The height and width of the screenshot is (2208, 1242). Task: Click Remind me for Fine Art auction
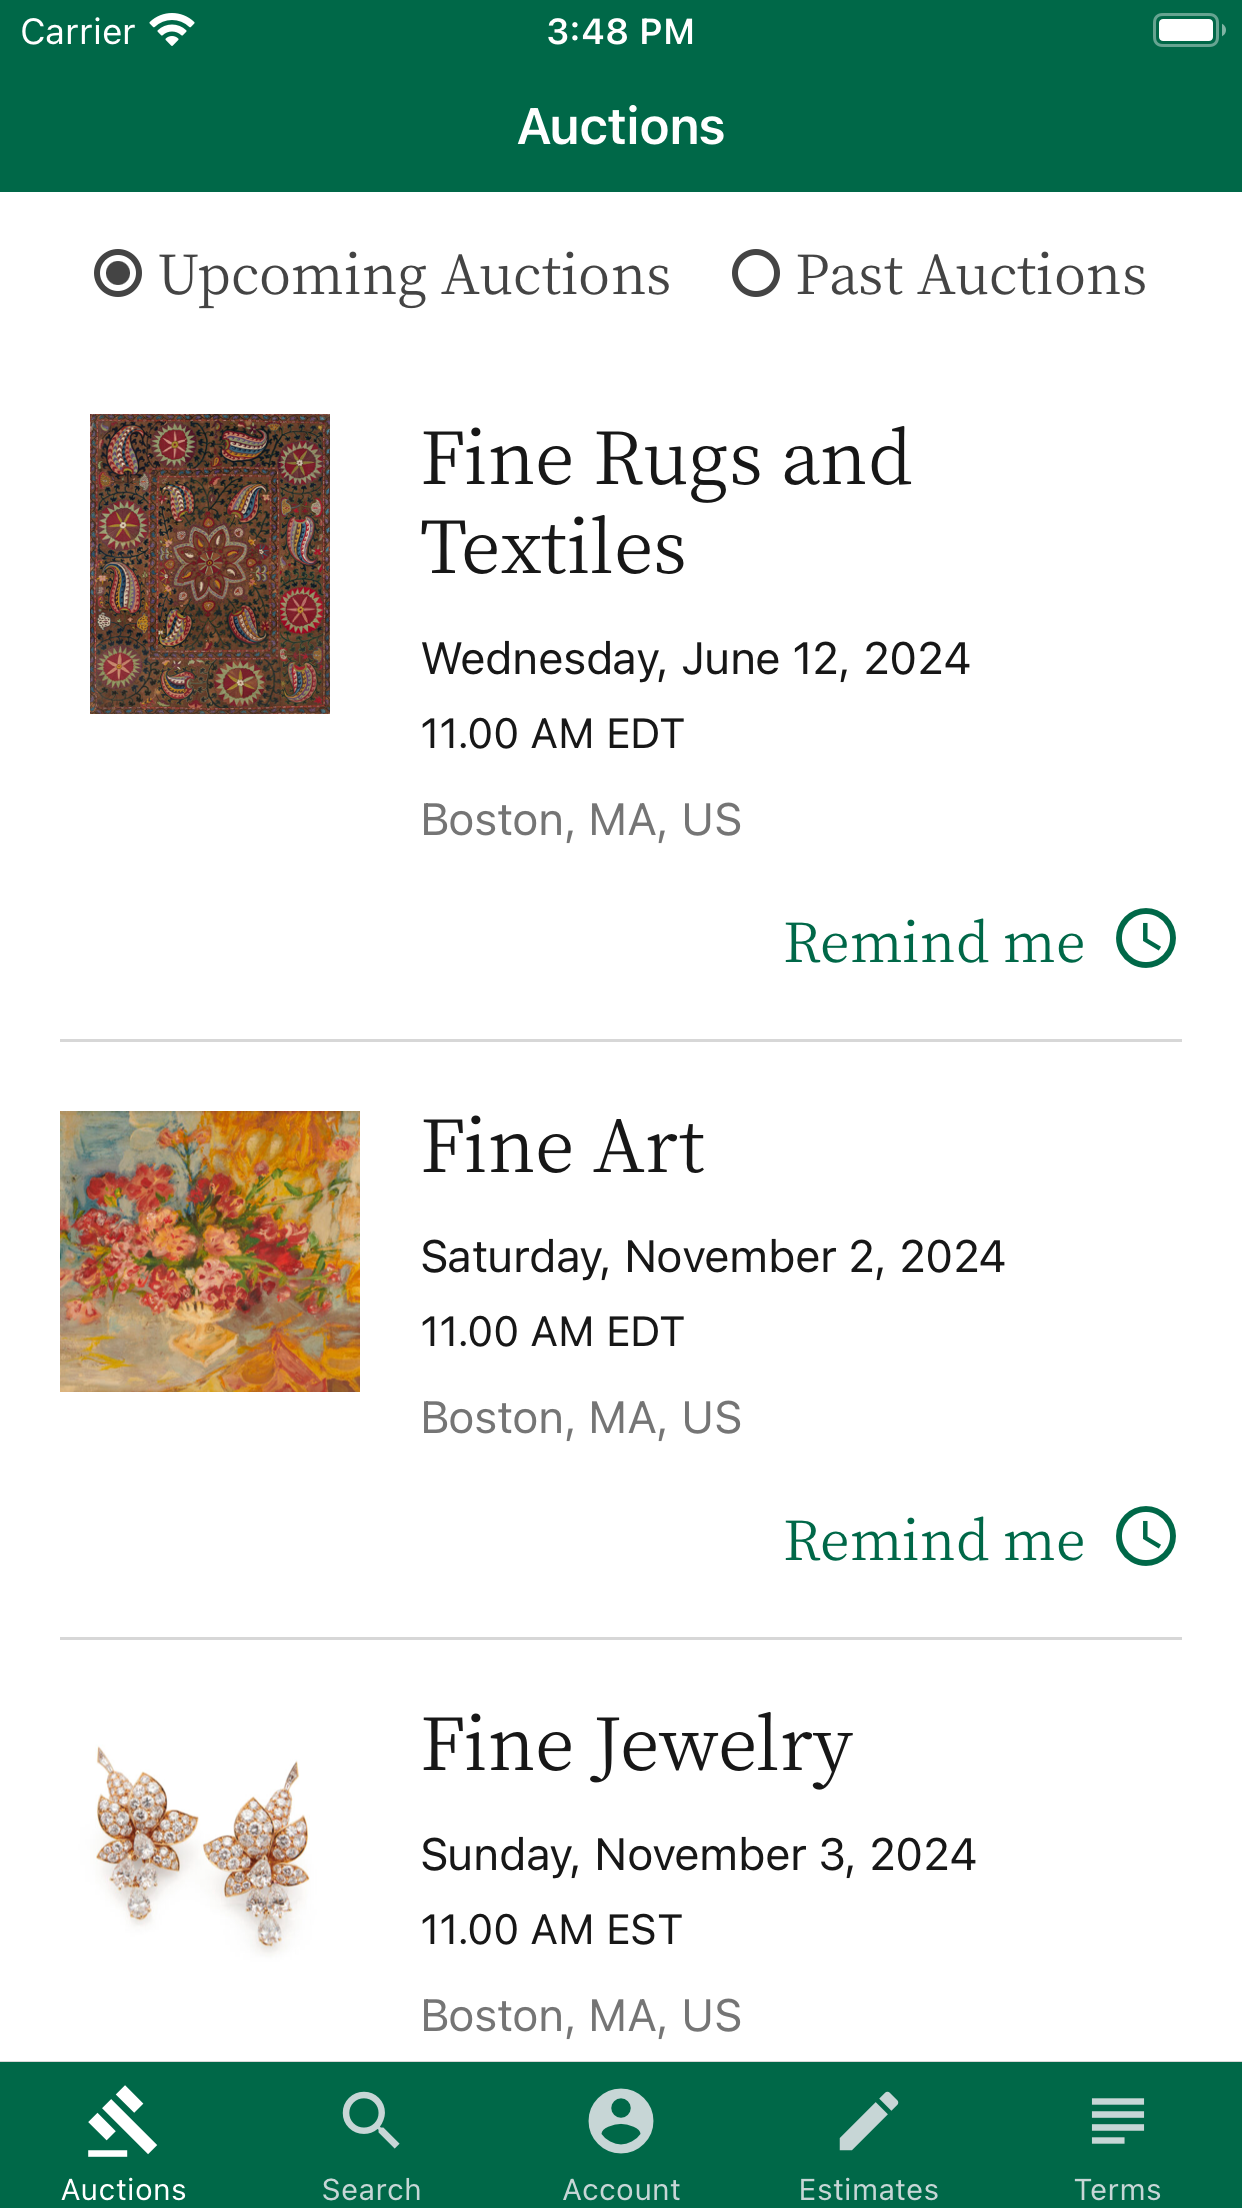[x=934, y=1540]
